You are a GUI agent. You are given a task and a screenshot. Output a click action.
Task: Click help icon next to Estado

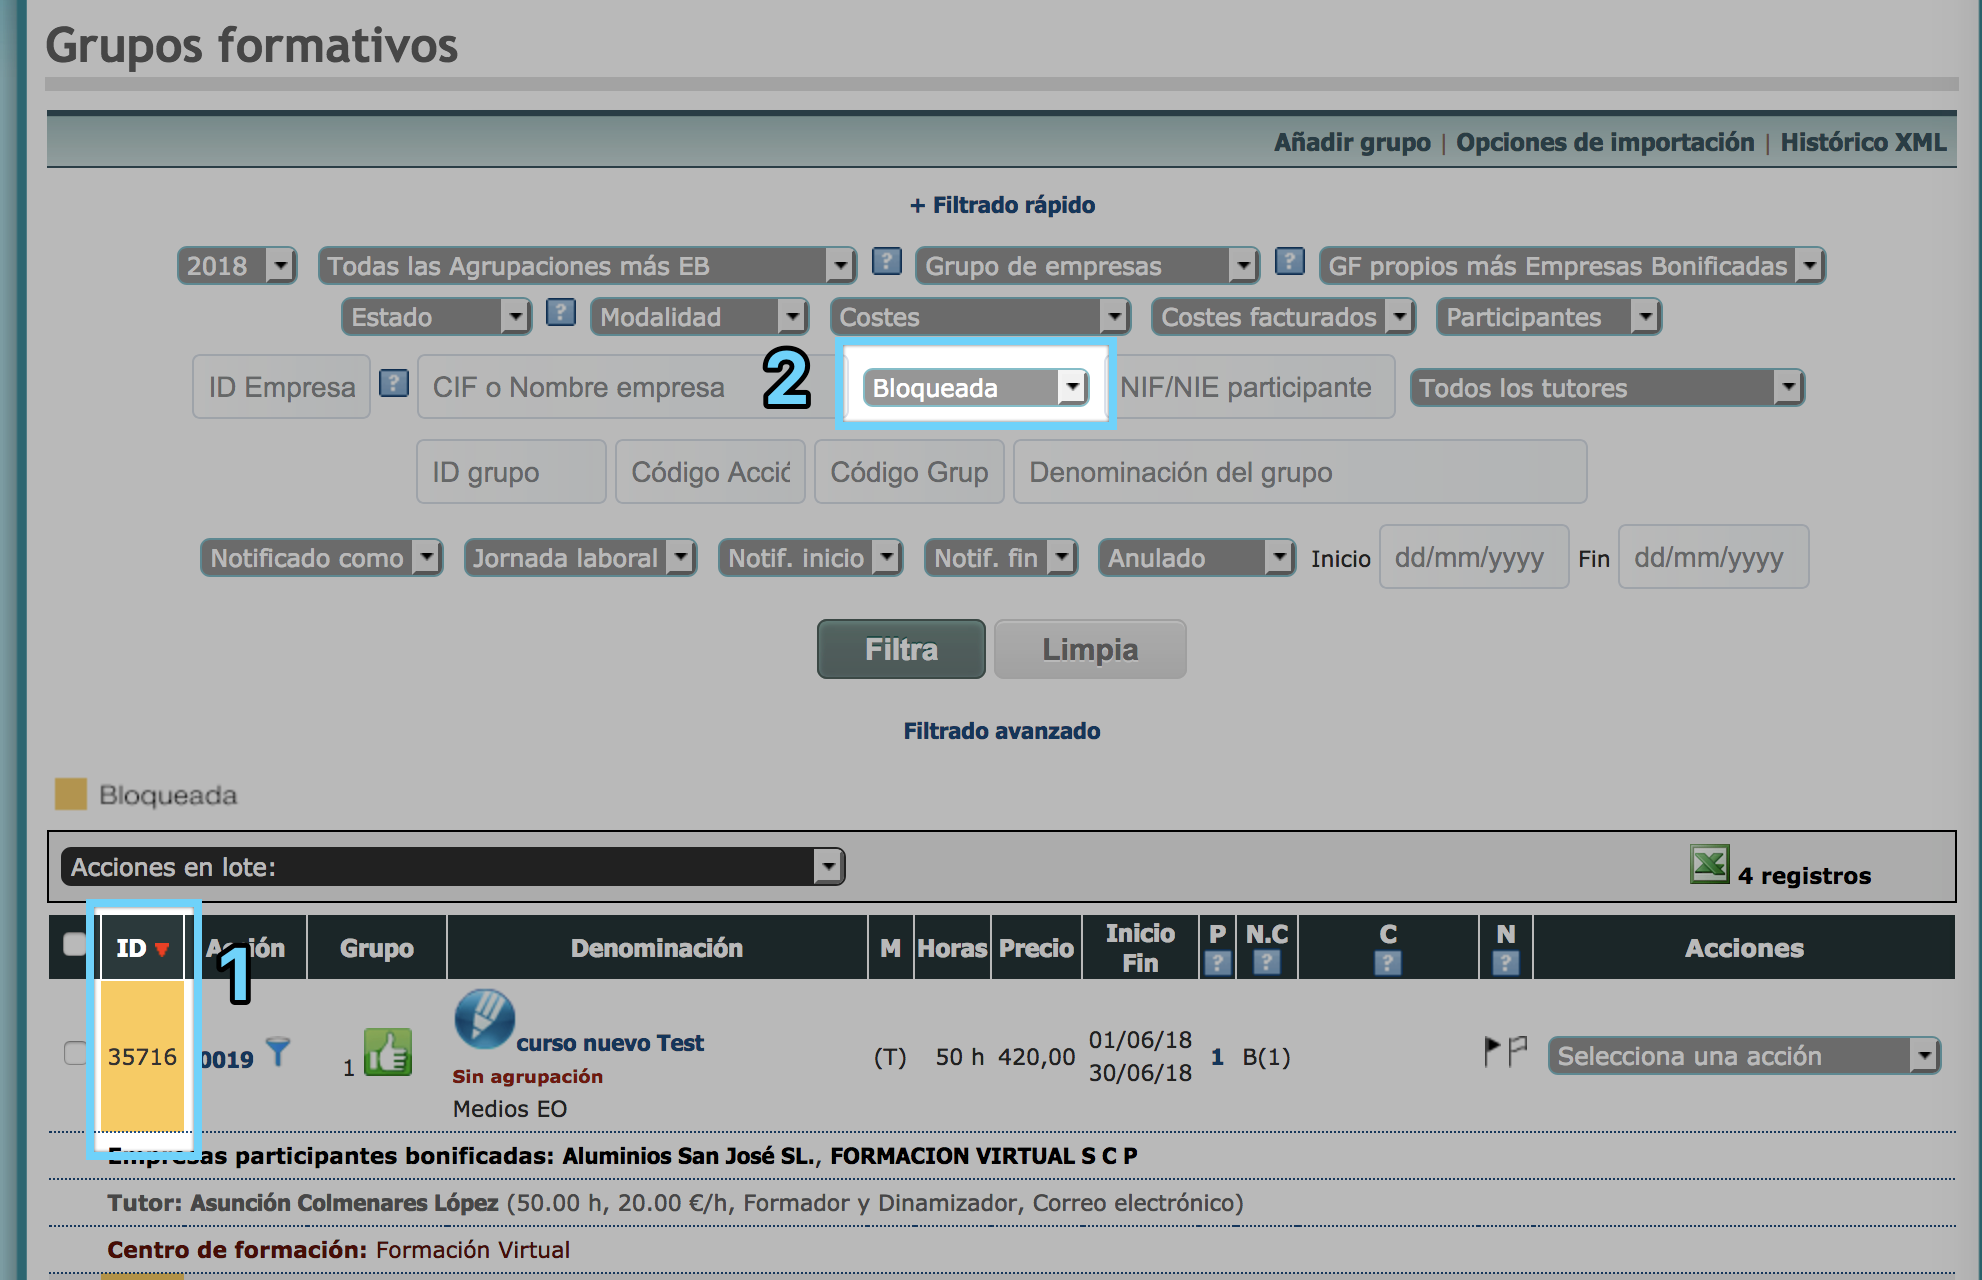[561, 313]
